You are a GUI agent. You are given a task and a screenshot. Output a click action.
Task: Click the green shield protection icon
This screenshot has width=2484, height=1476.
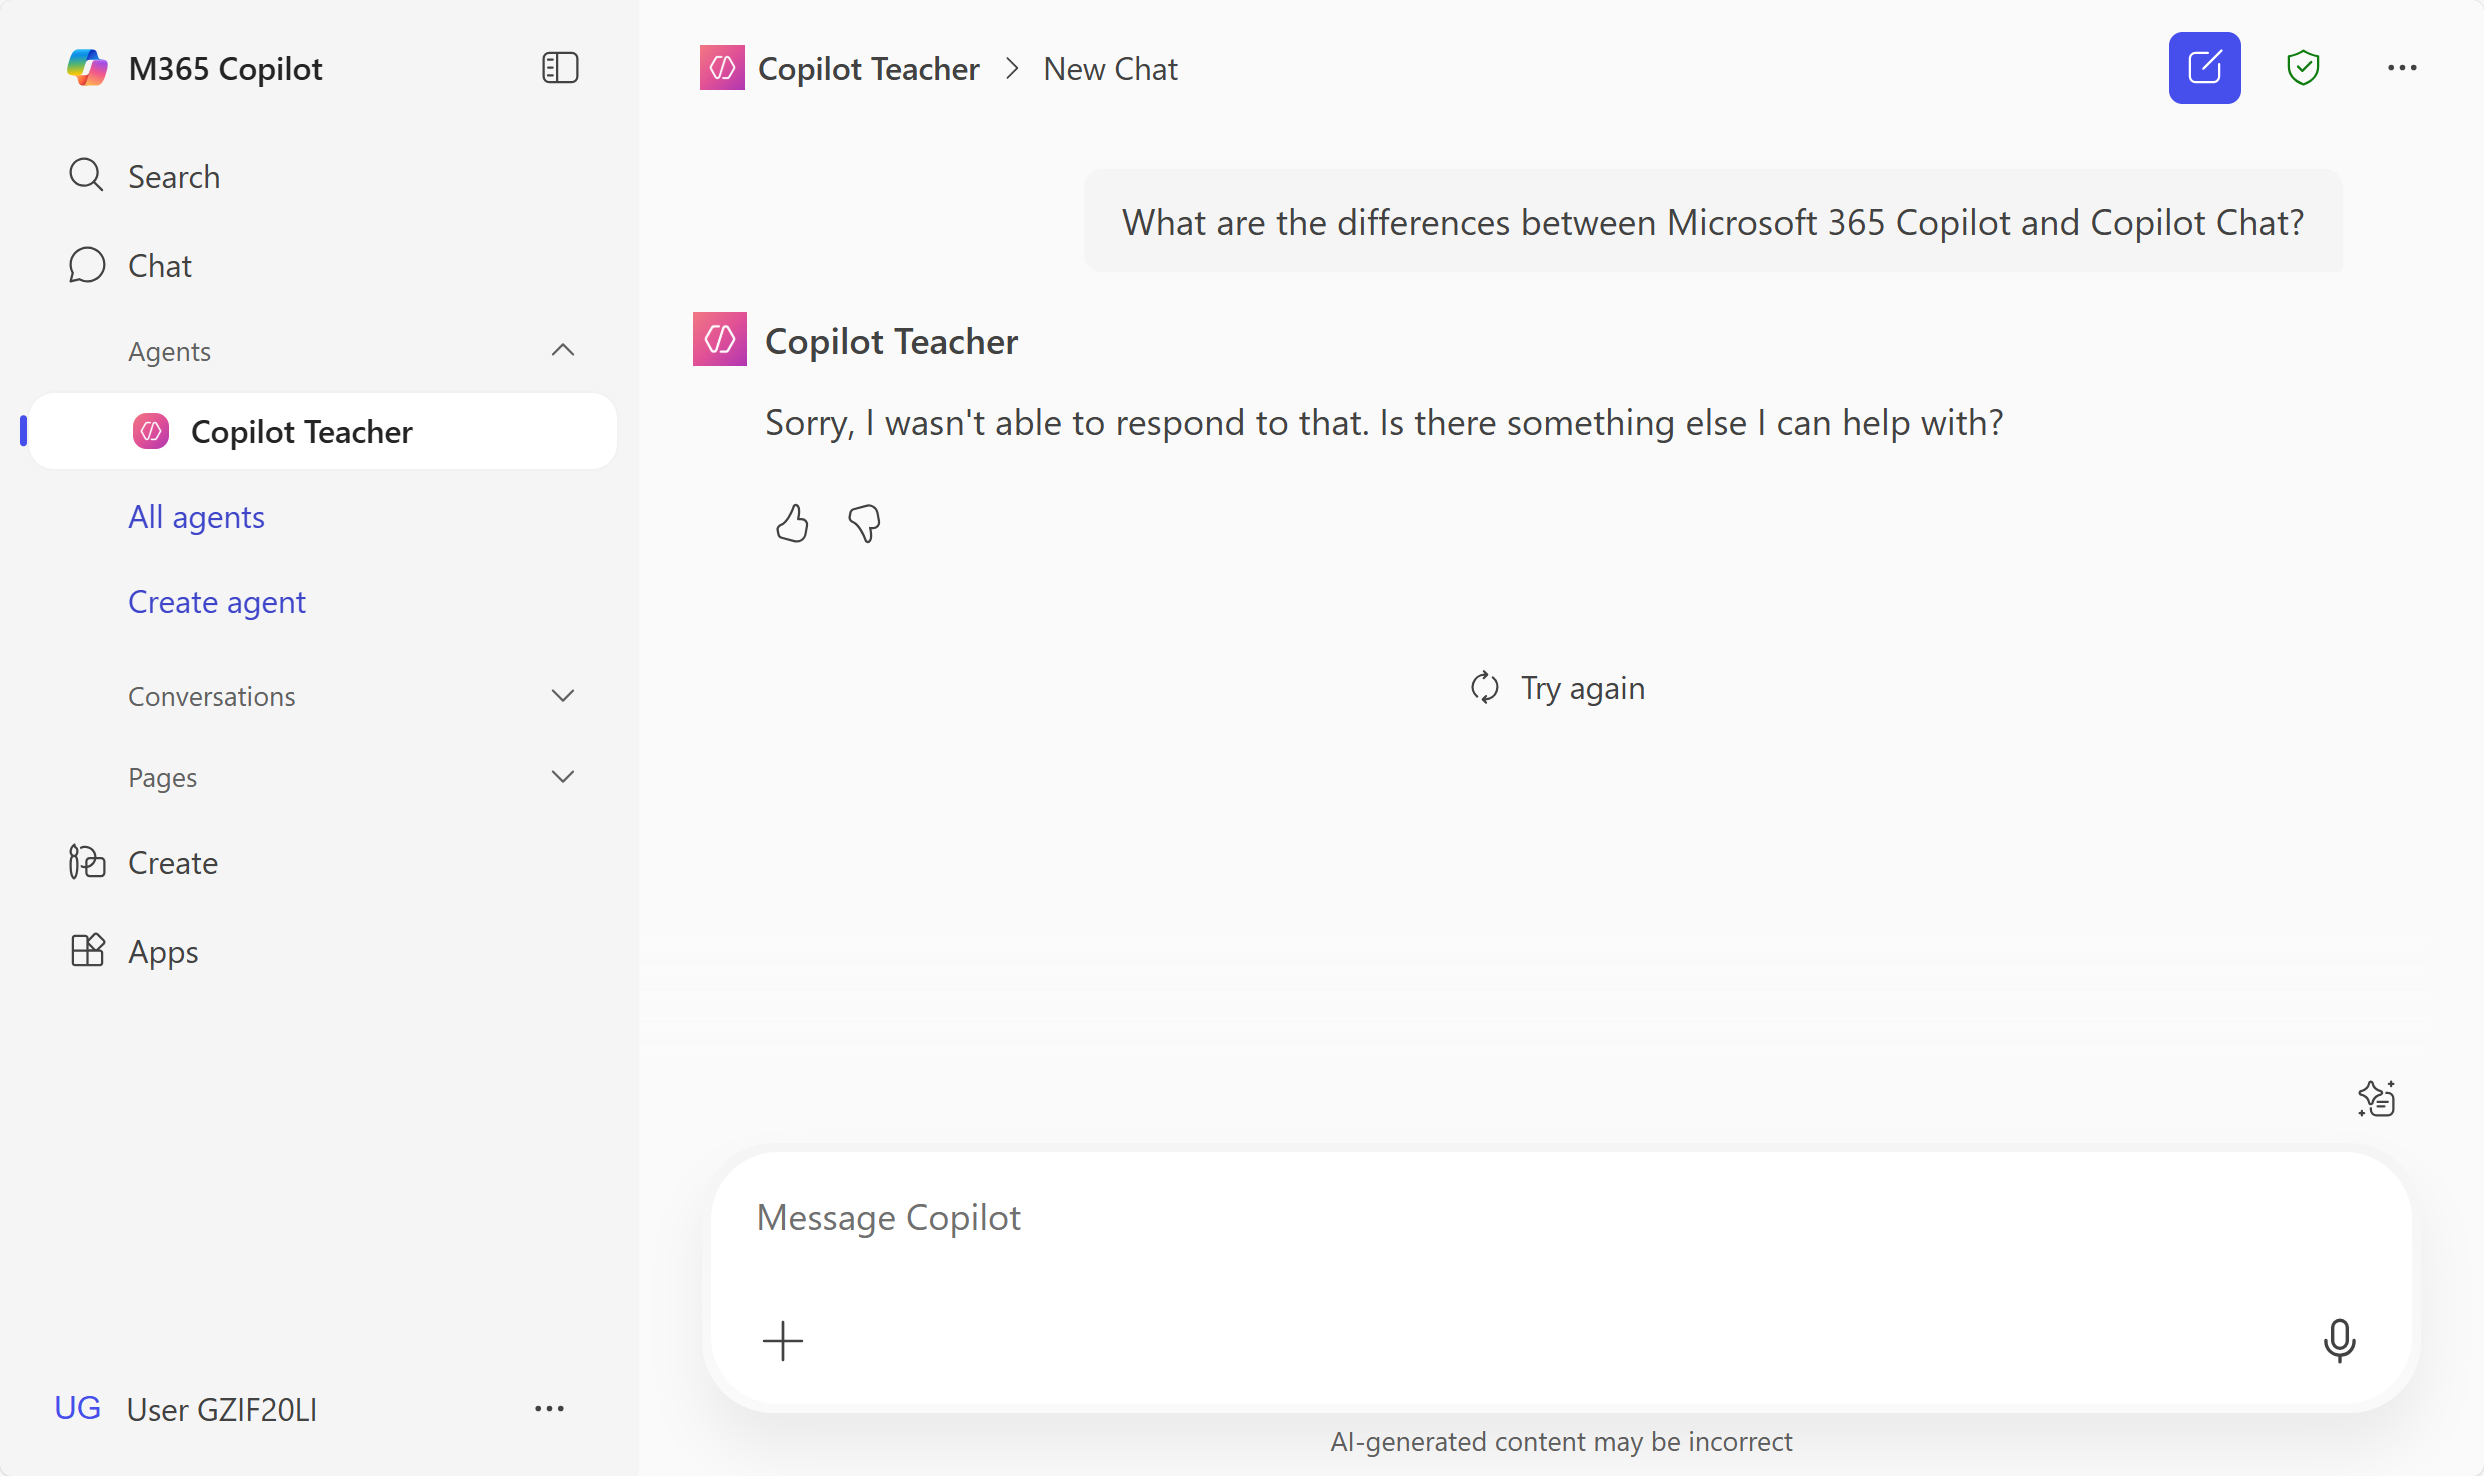[2303, 68]
